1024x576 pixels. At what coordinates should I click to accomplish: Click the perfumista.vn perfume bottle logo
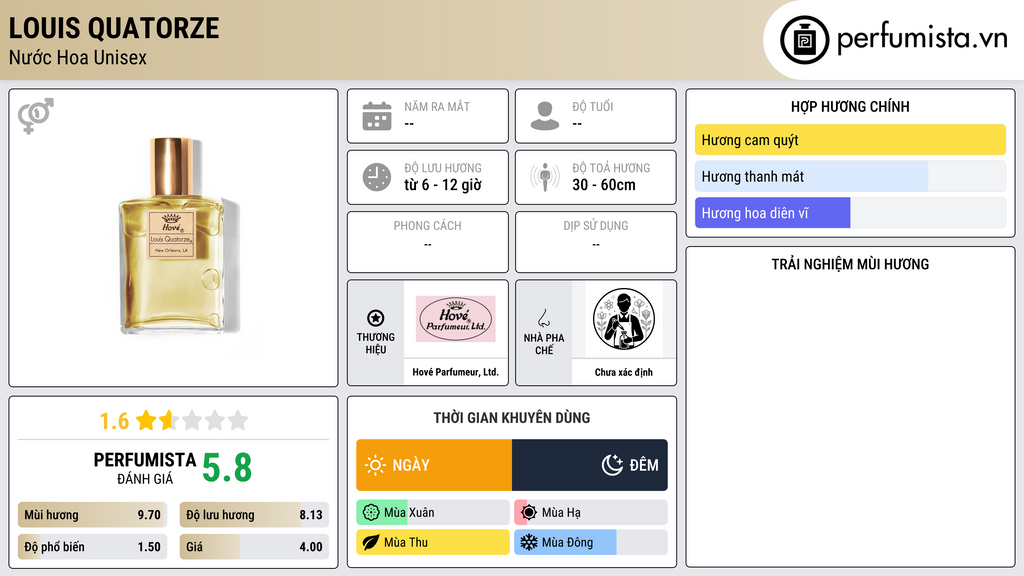pos(804,40)
